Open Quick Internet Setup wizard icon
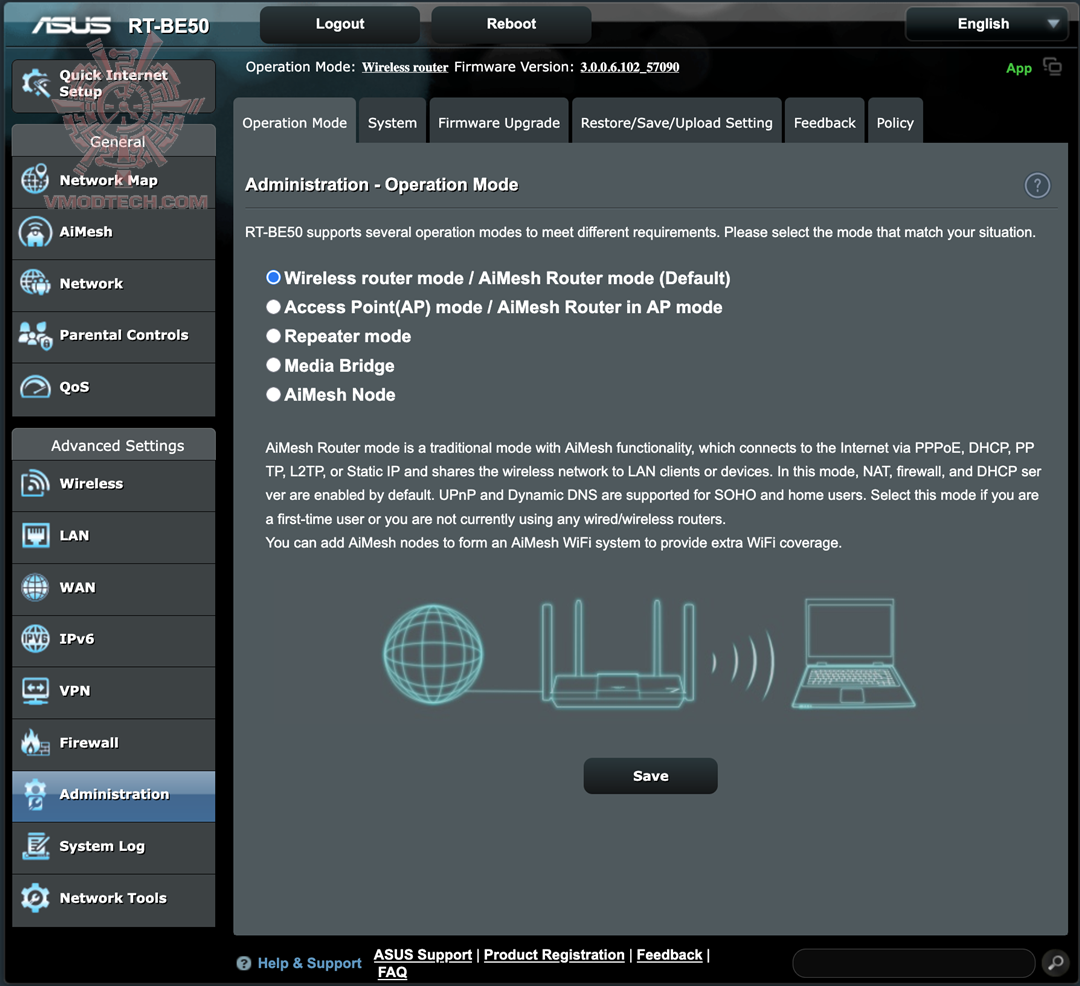Screen dimensions: 1080x986 click(36, 83)
